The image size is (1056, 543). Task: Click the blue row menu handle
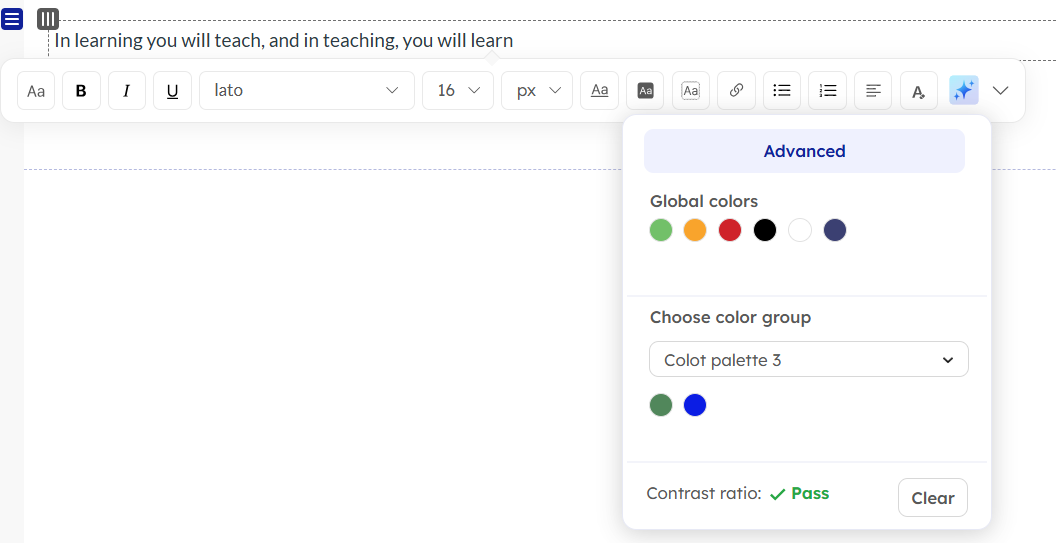[x=12, y=19]
